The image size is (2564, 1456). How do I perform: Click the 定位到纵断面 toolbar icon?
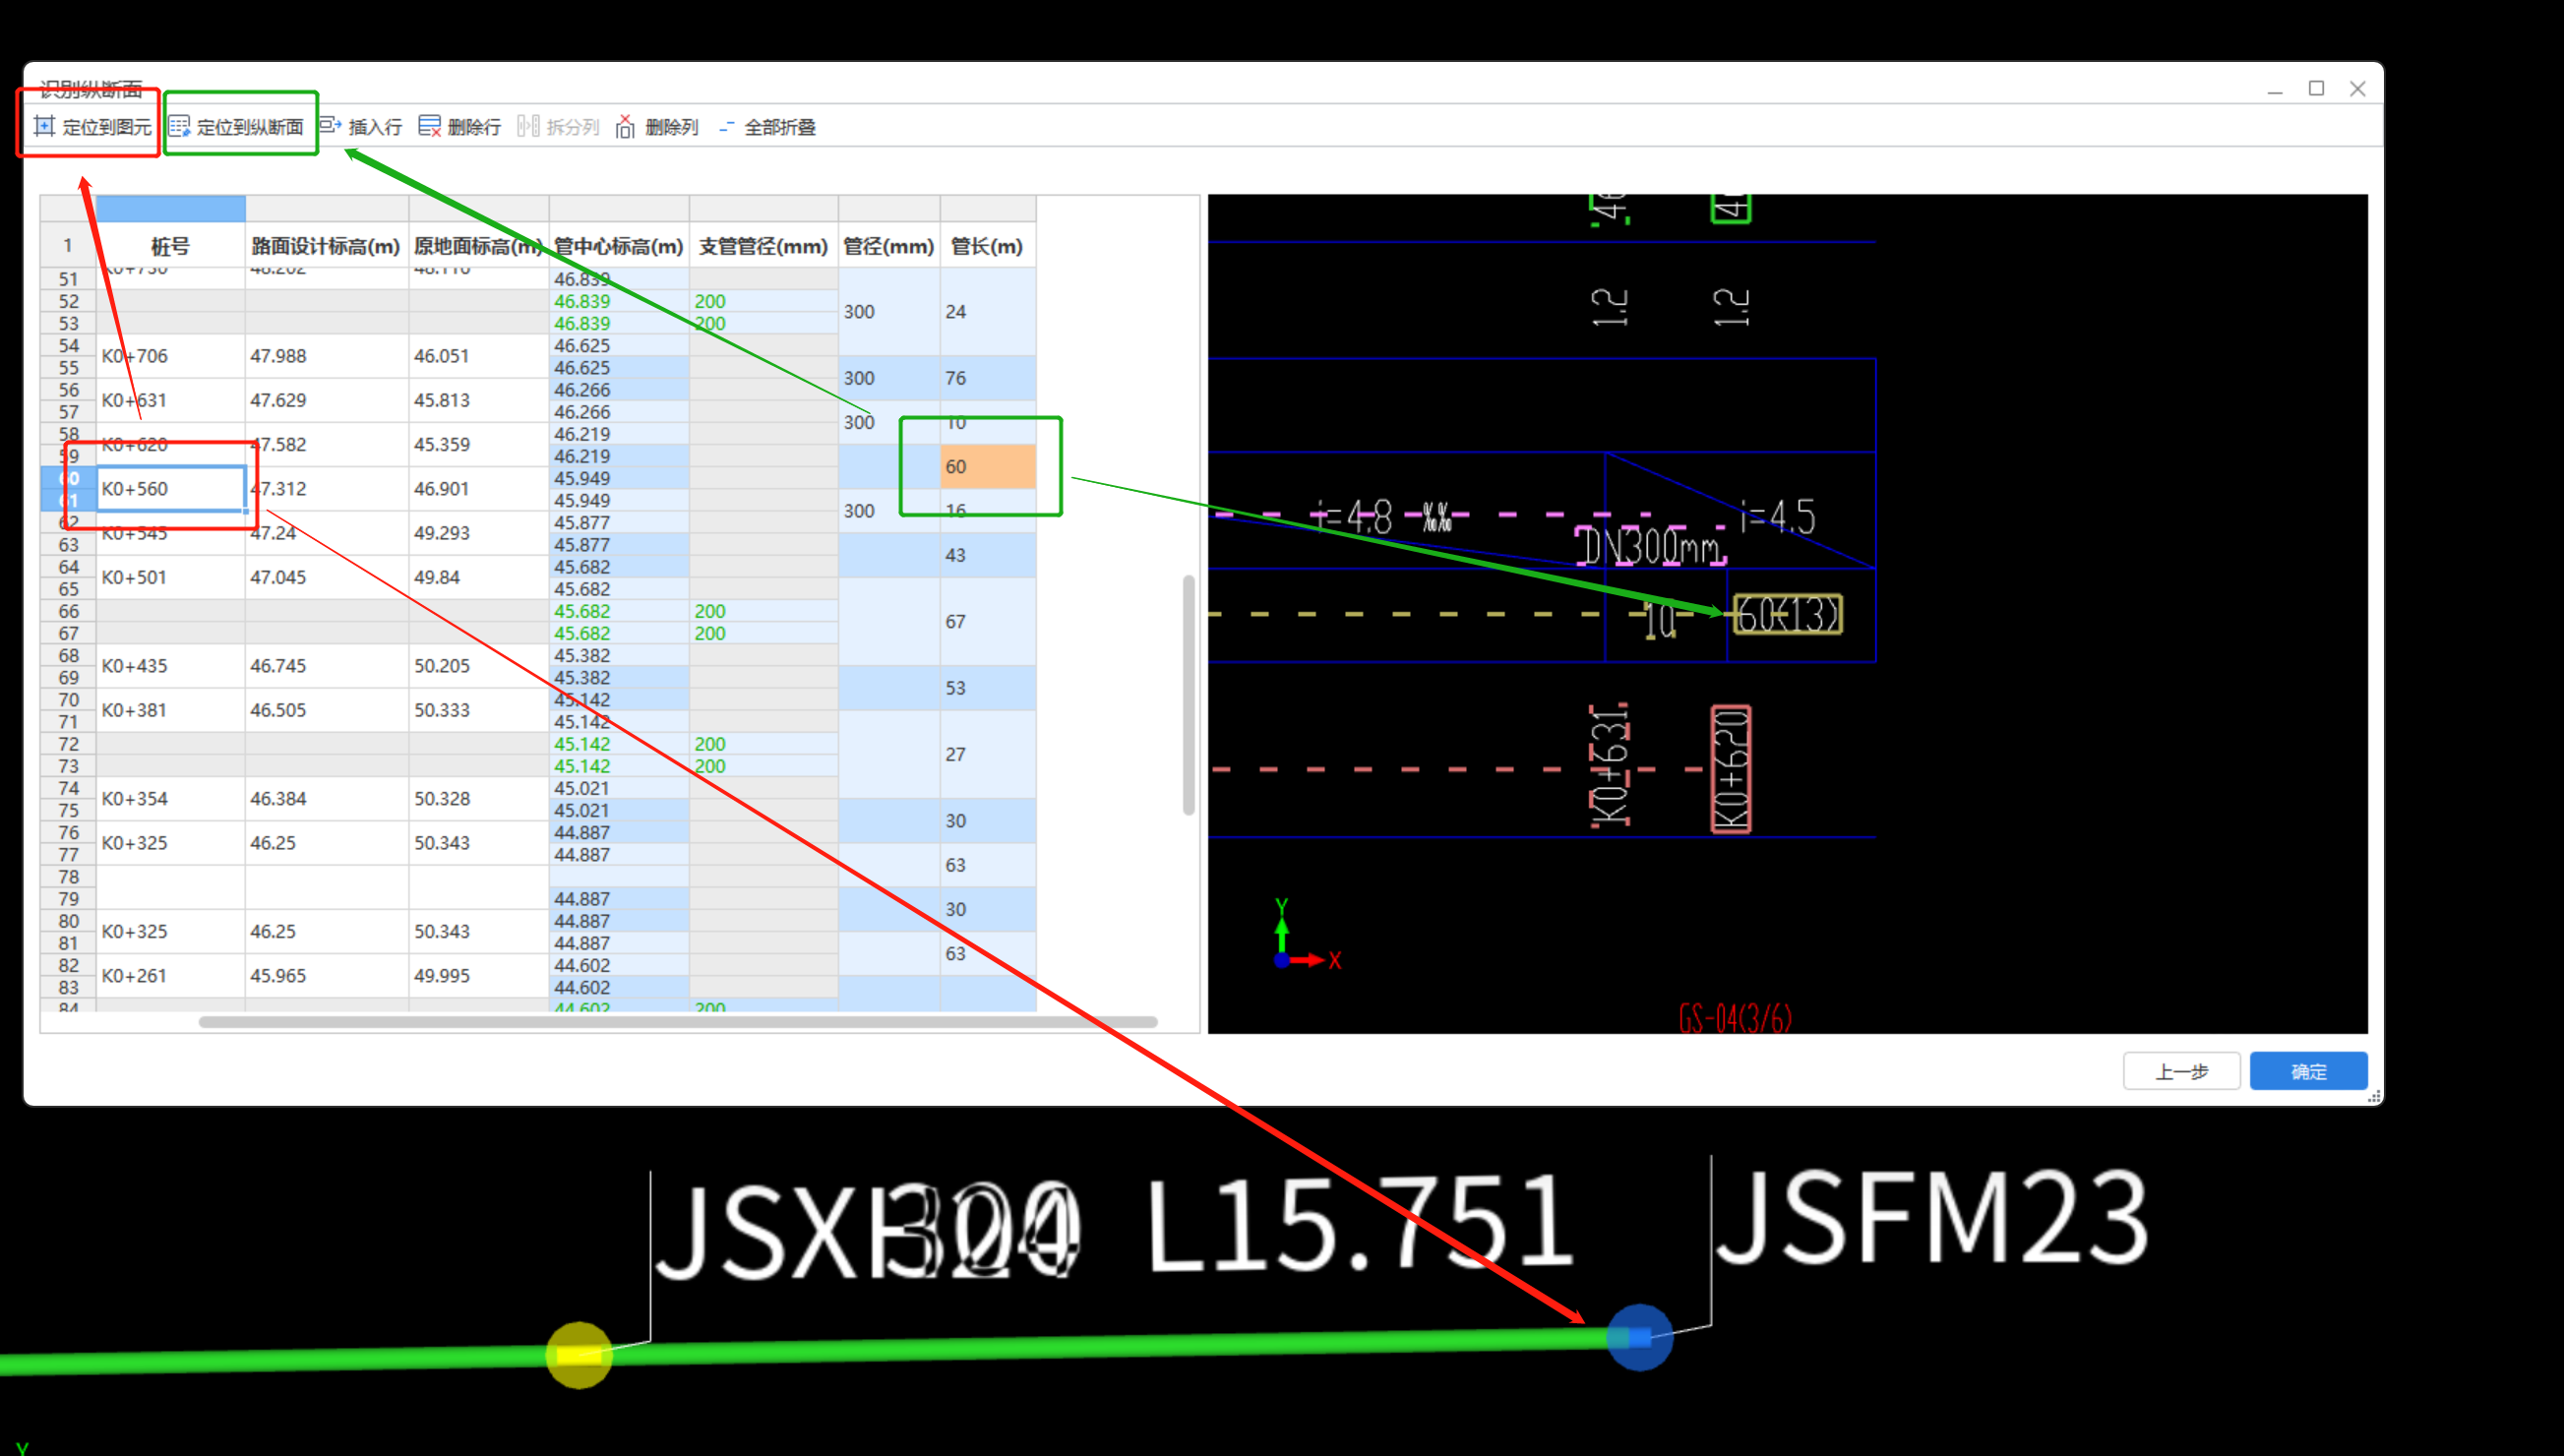[180, 126]
